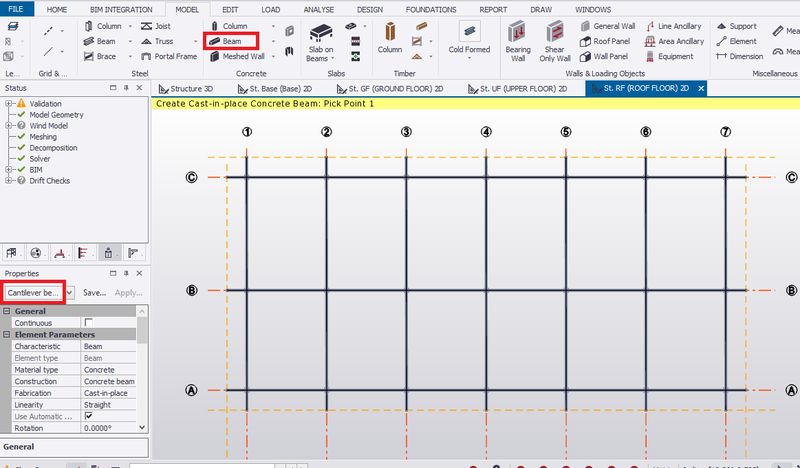This screenshot has width=800, height=468.
Task: Select the Steel Beam tool
Action: [100, 41]
